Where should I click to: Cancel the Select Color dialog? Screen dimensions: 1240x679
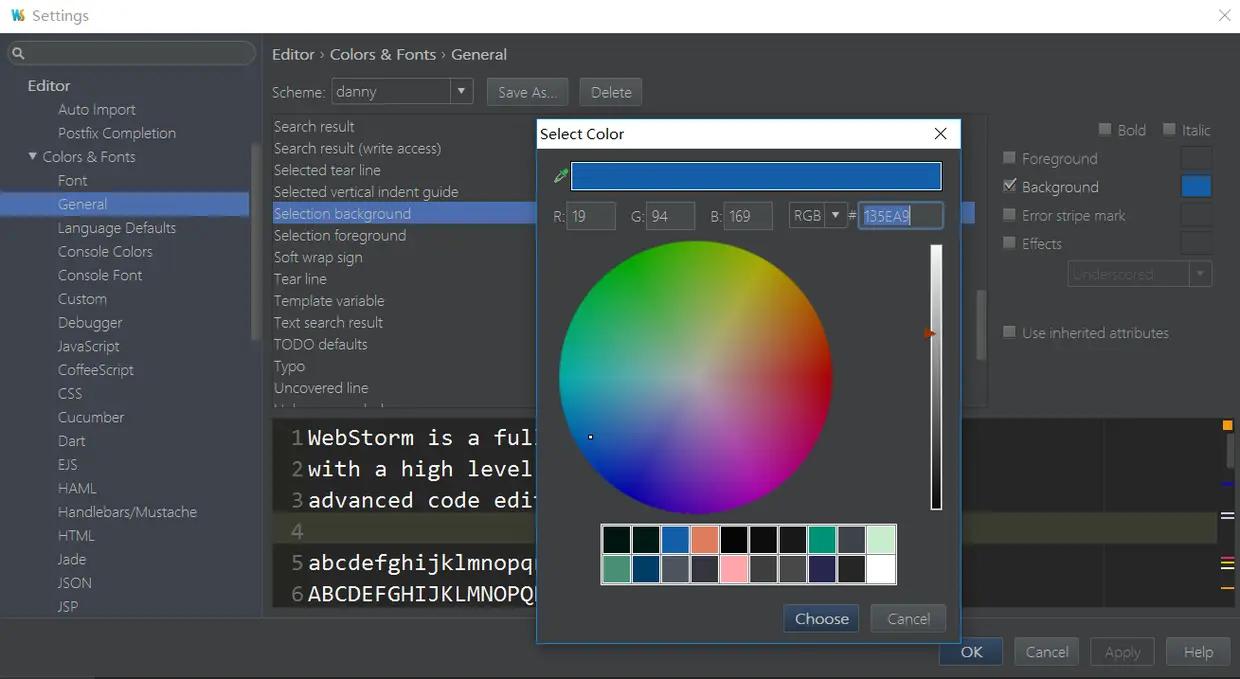[x=909, y=618]
